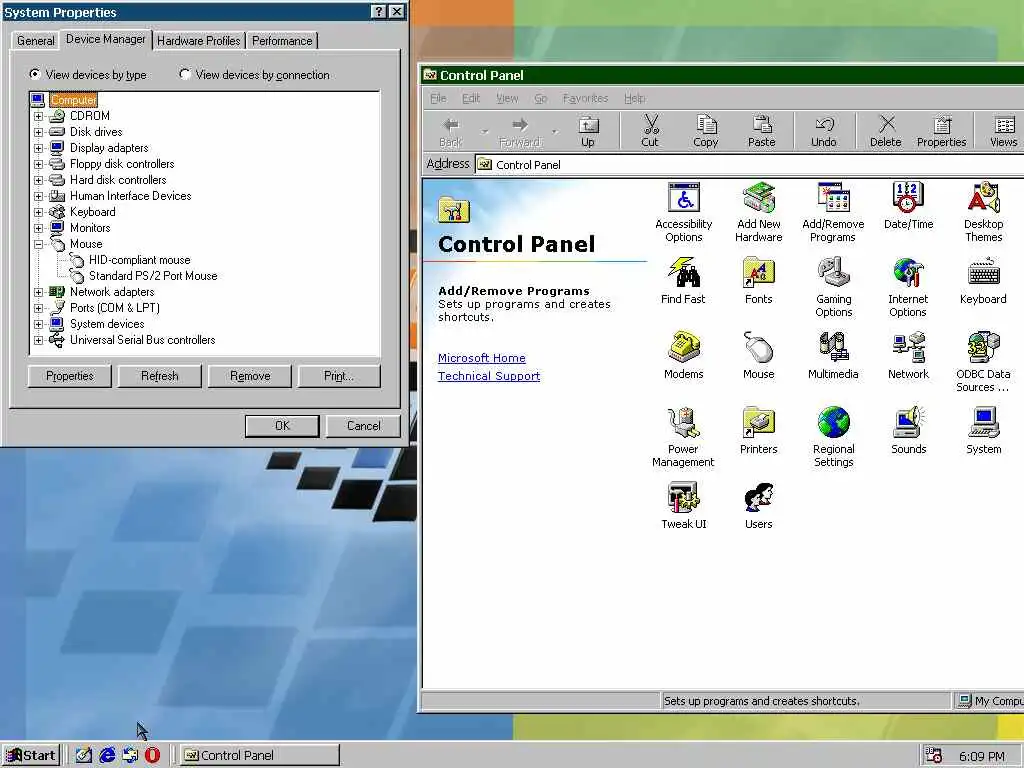The image size is (1024, 768).
Task: Follow the Microsoft Home link
Action: tap(481, 358)
